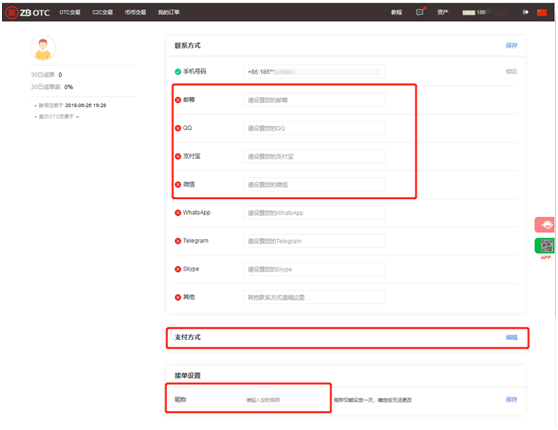
Task: Click Save link in contact header
Action: coord(511,45)
